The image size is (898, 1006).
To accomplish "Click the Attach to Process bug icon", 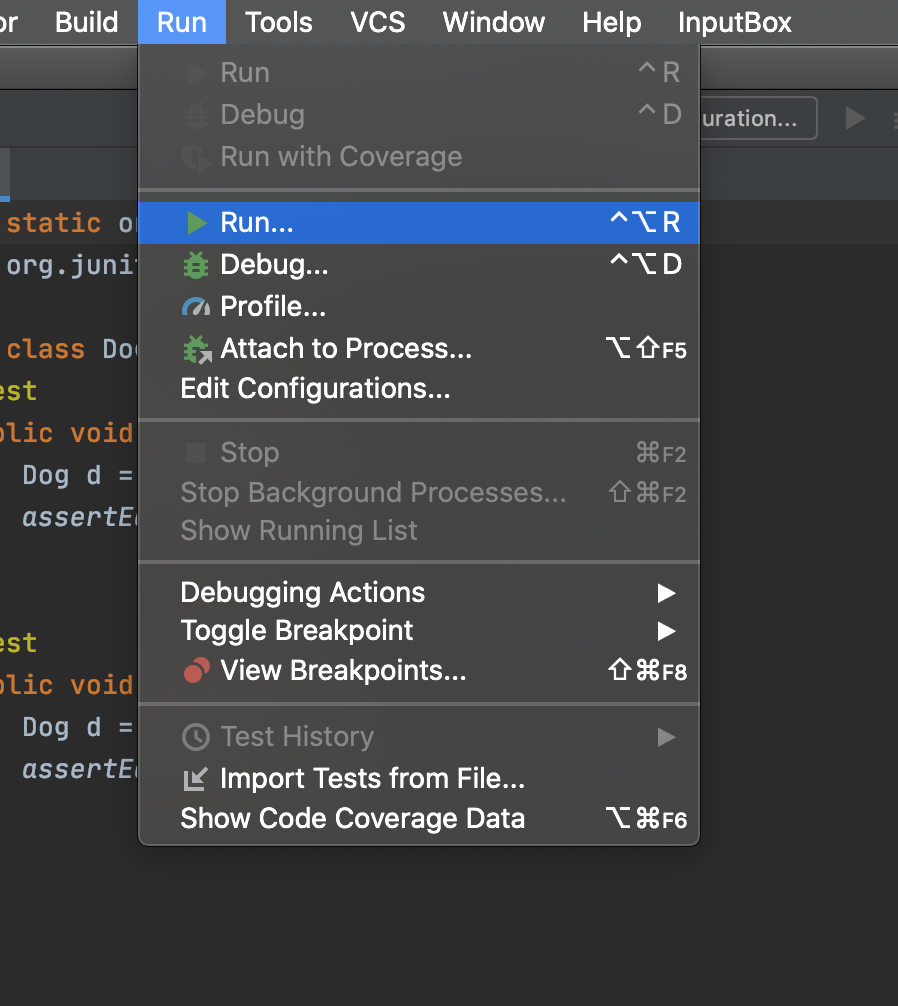I will coord(197,349).
